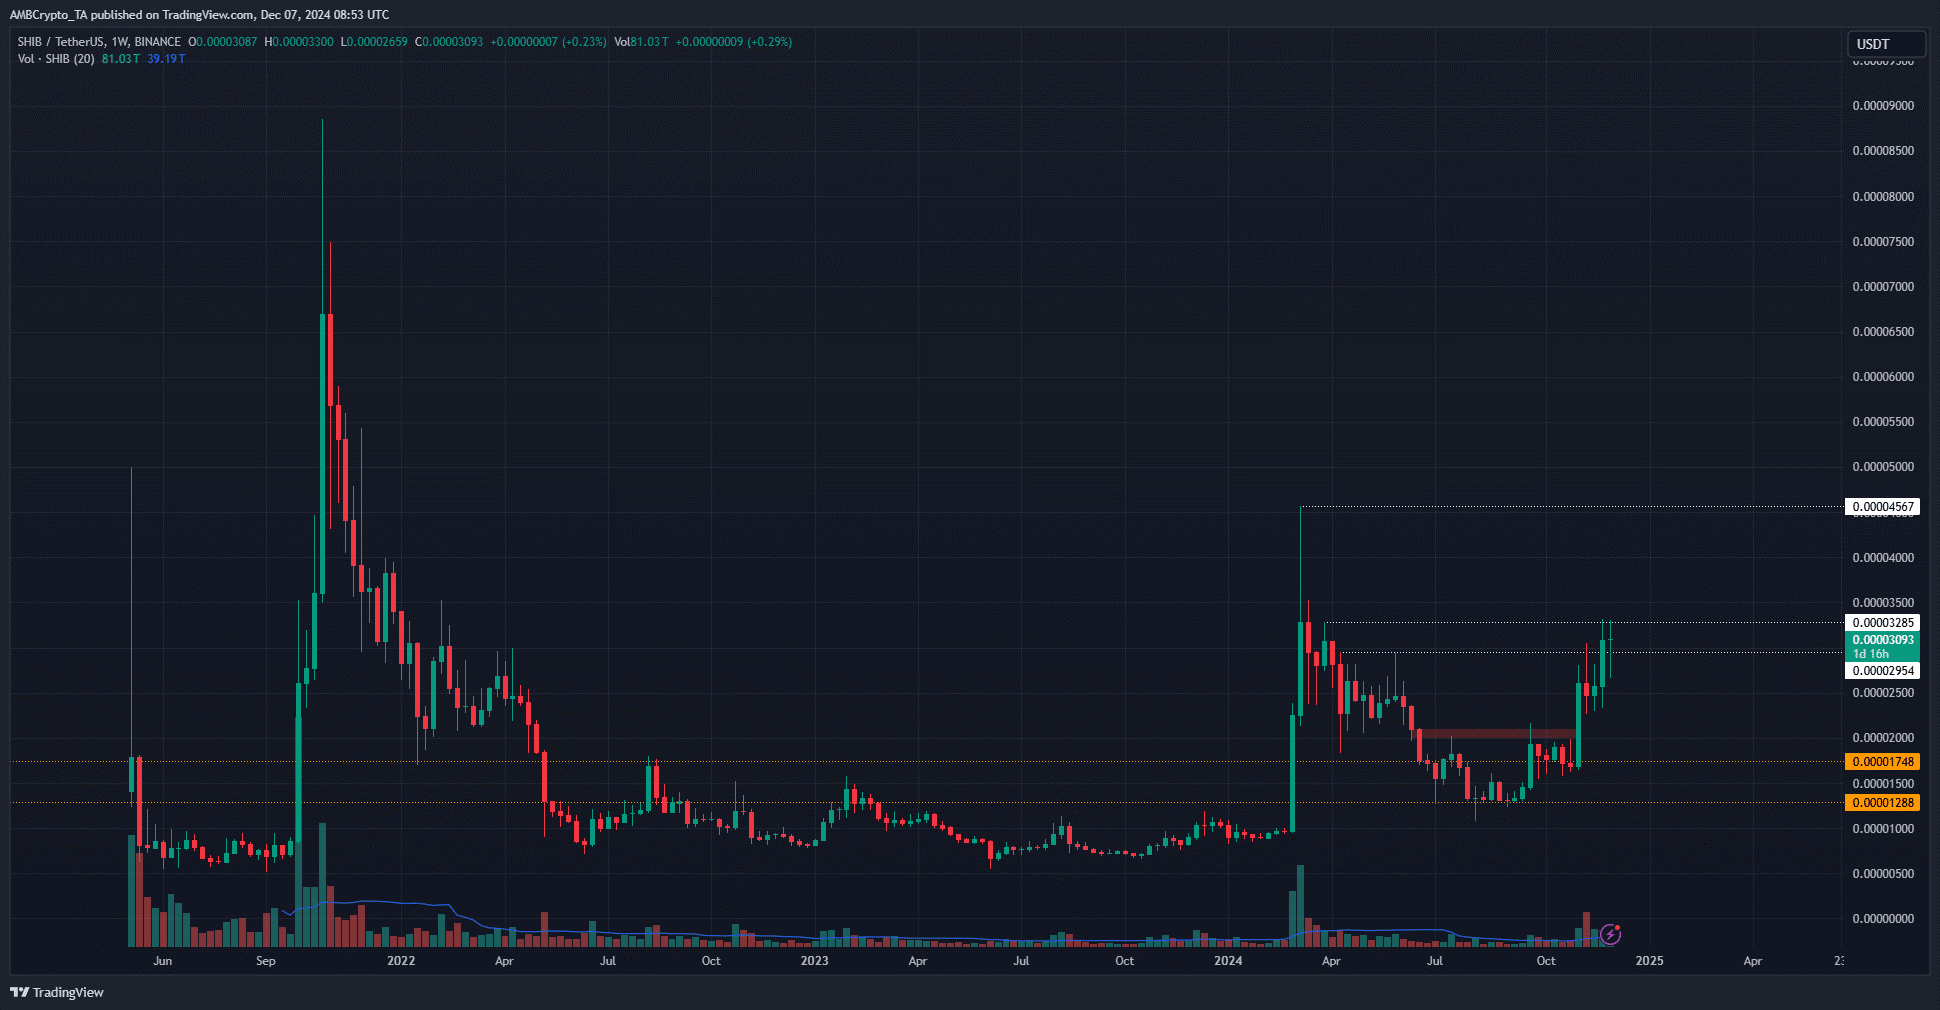Open the USDT currency selector

click(x=1885, y=44)
